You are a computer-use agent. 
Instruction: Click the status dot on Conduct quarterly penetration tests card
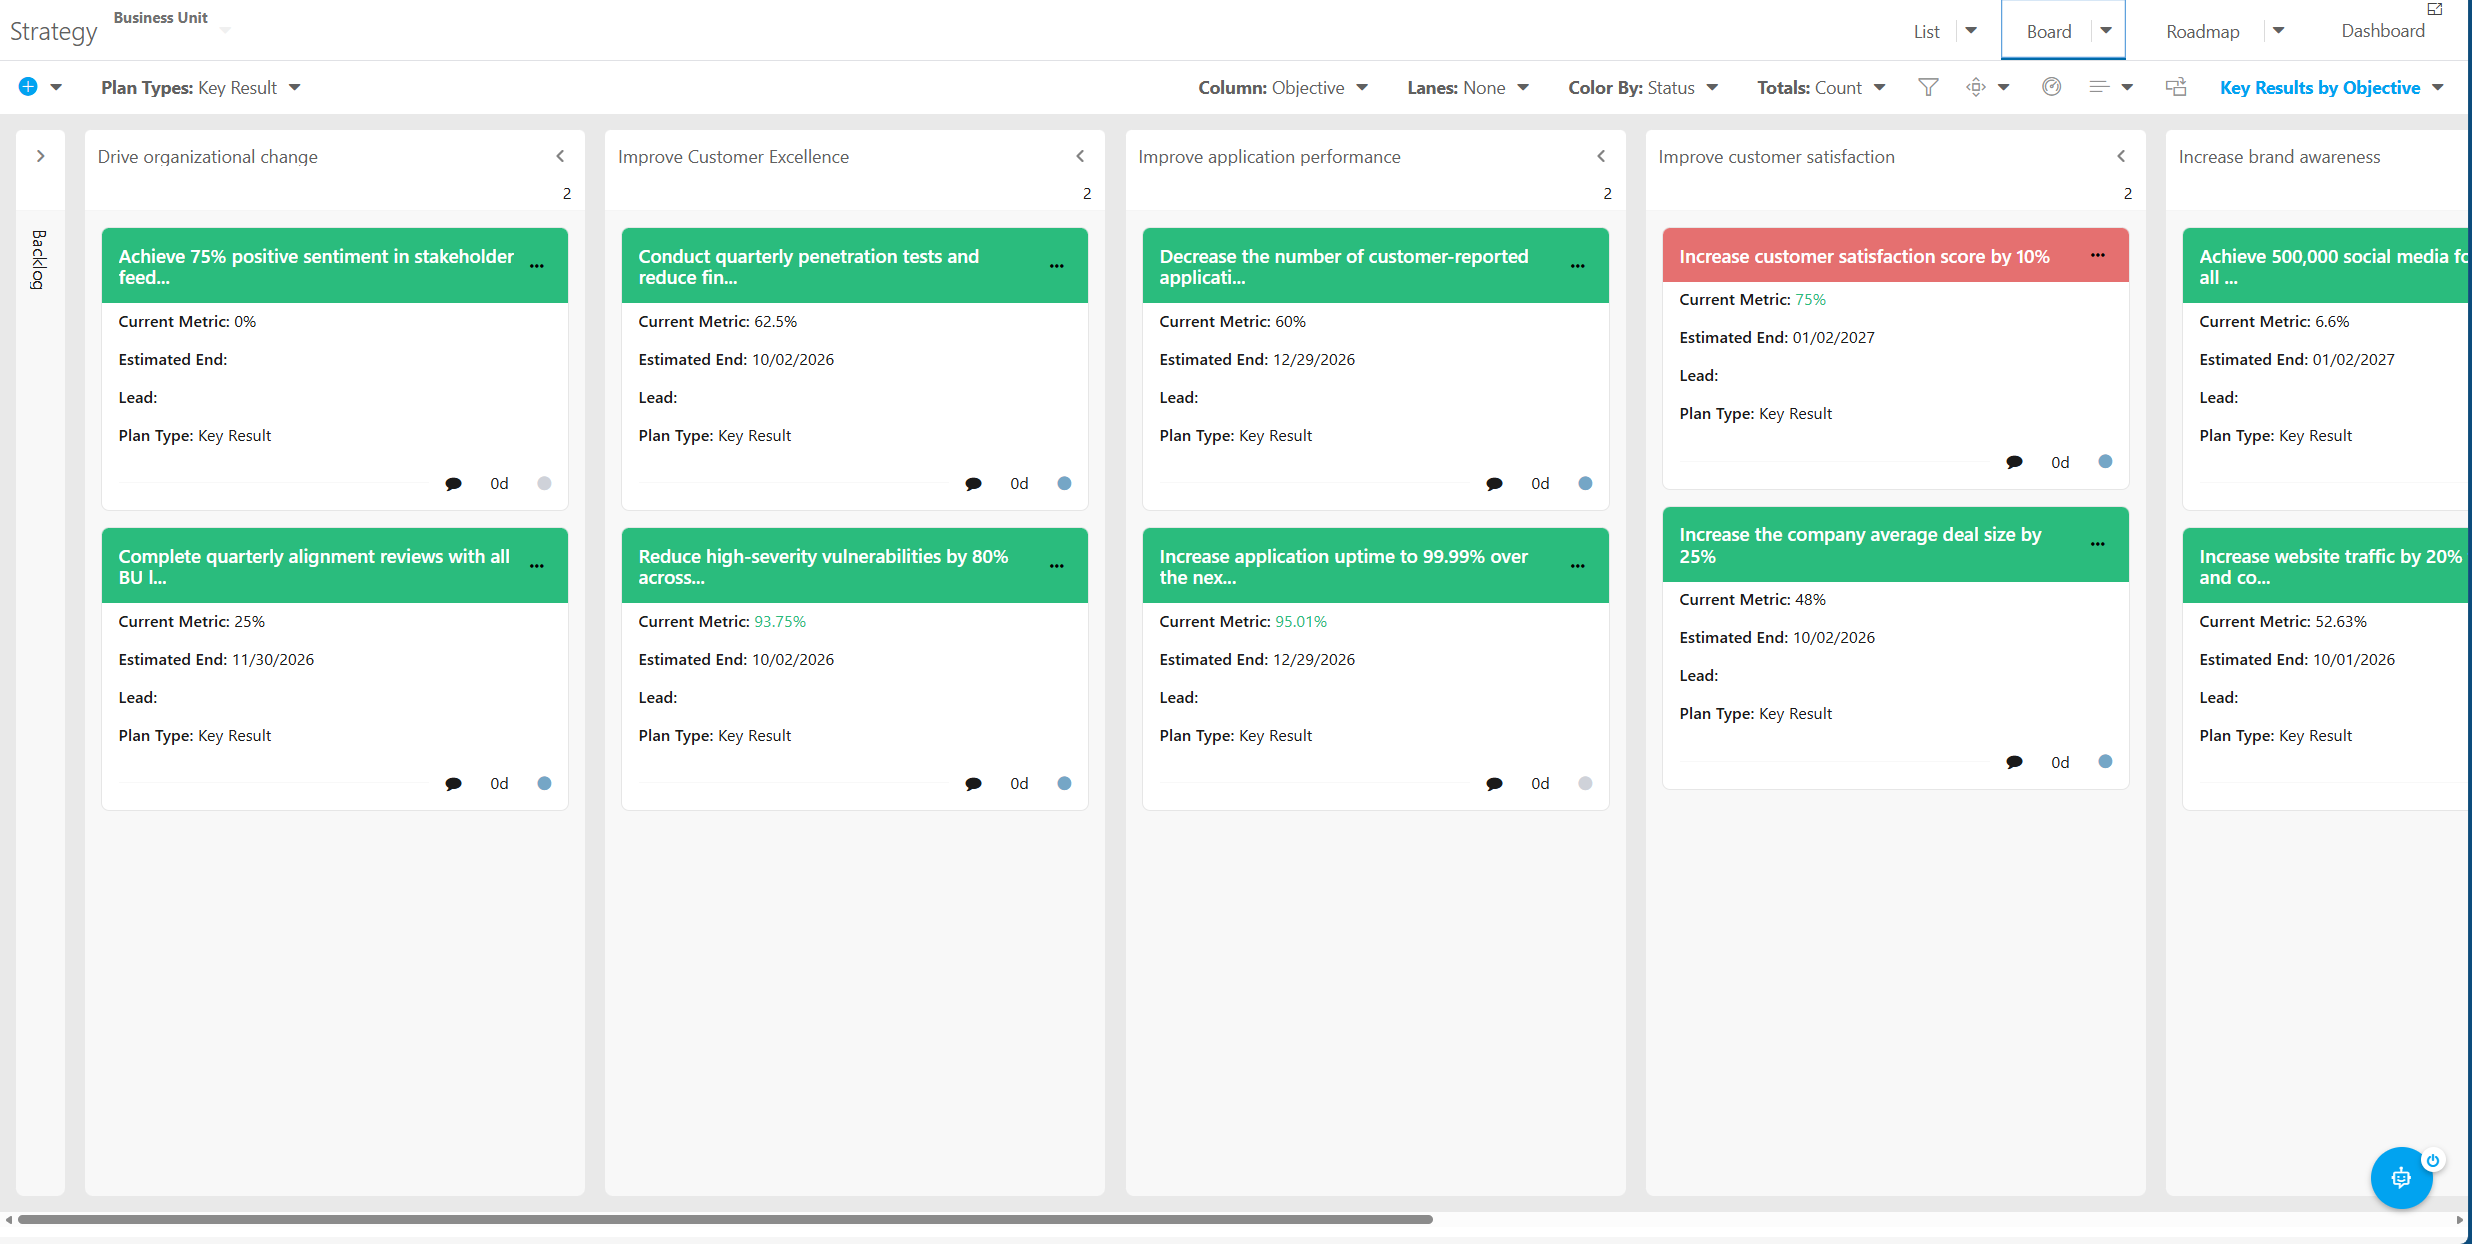coord(1065,484)
